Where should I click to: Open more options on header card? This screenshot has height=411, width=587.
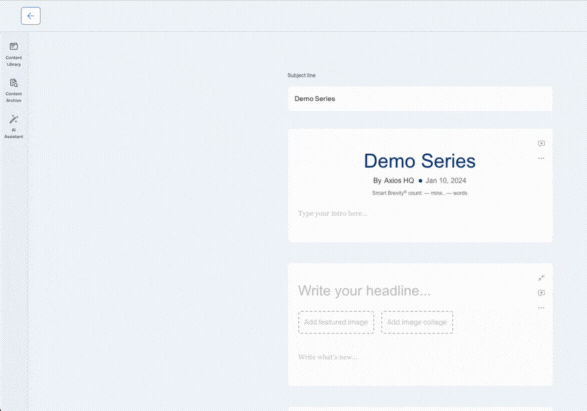(541, 158)
